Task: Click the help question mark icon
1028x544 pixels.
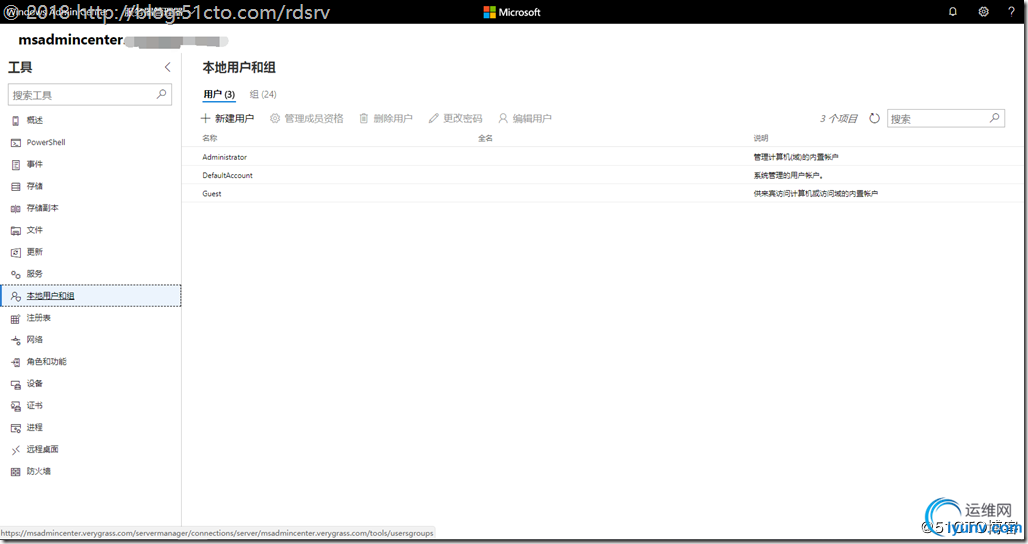Action: tap(1012, 12)
